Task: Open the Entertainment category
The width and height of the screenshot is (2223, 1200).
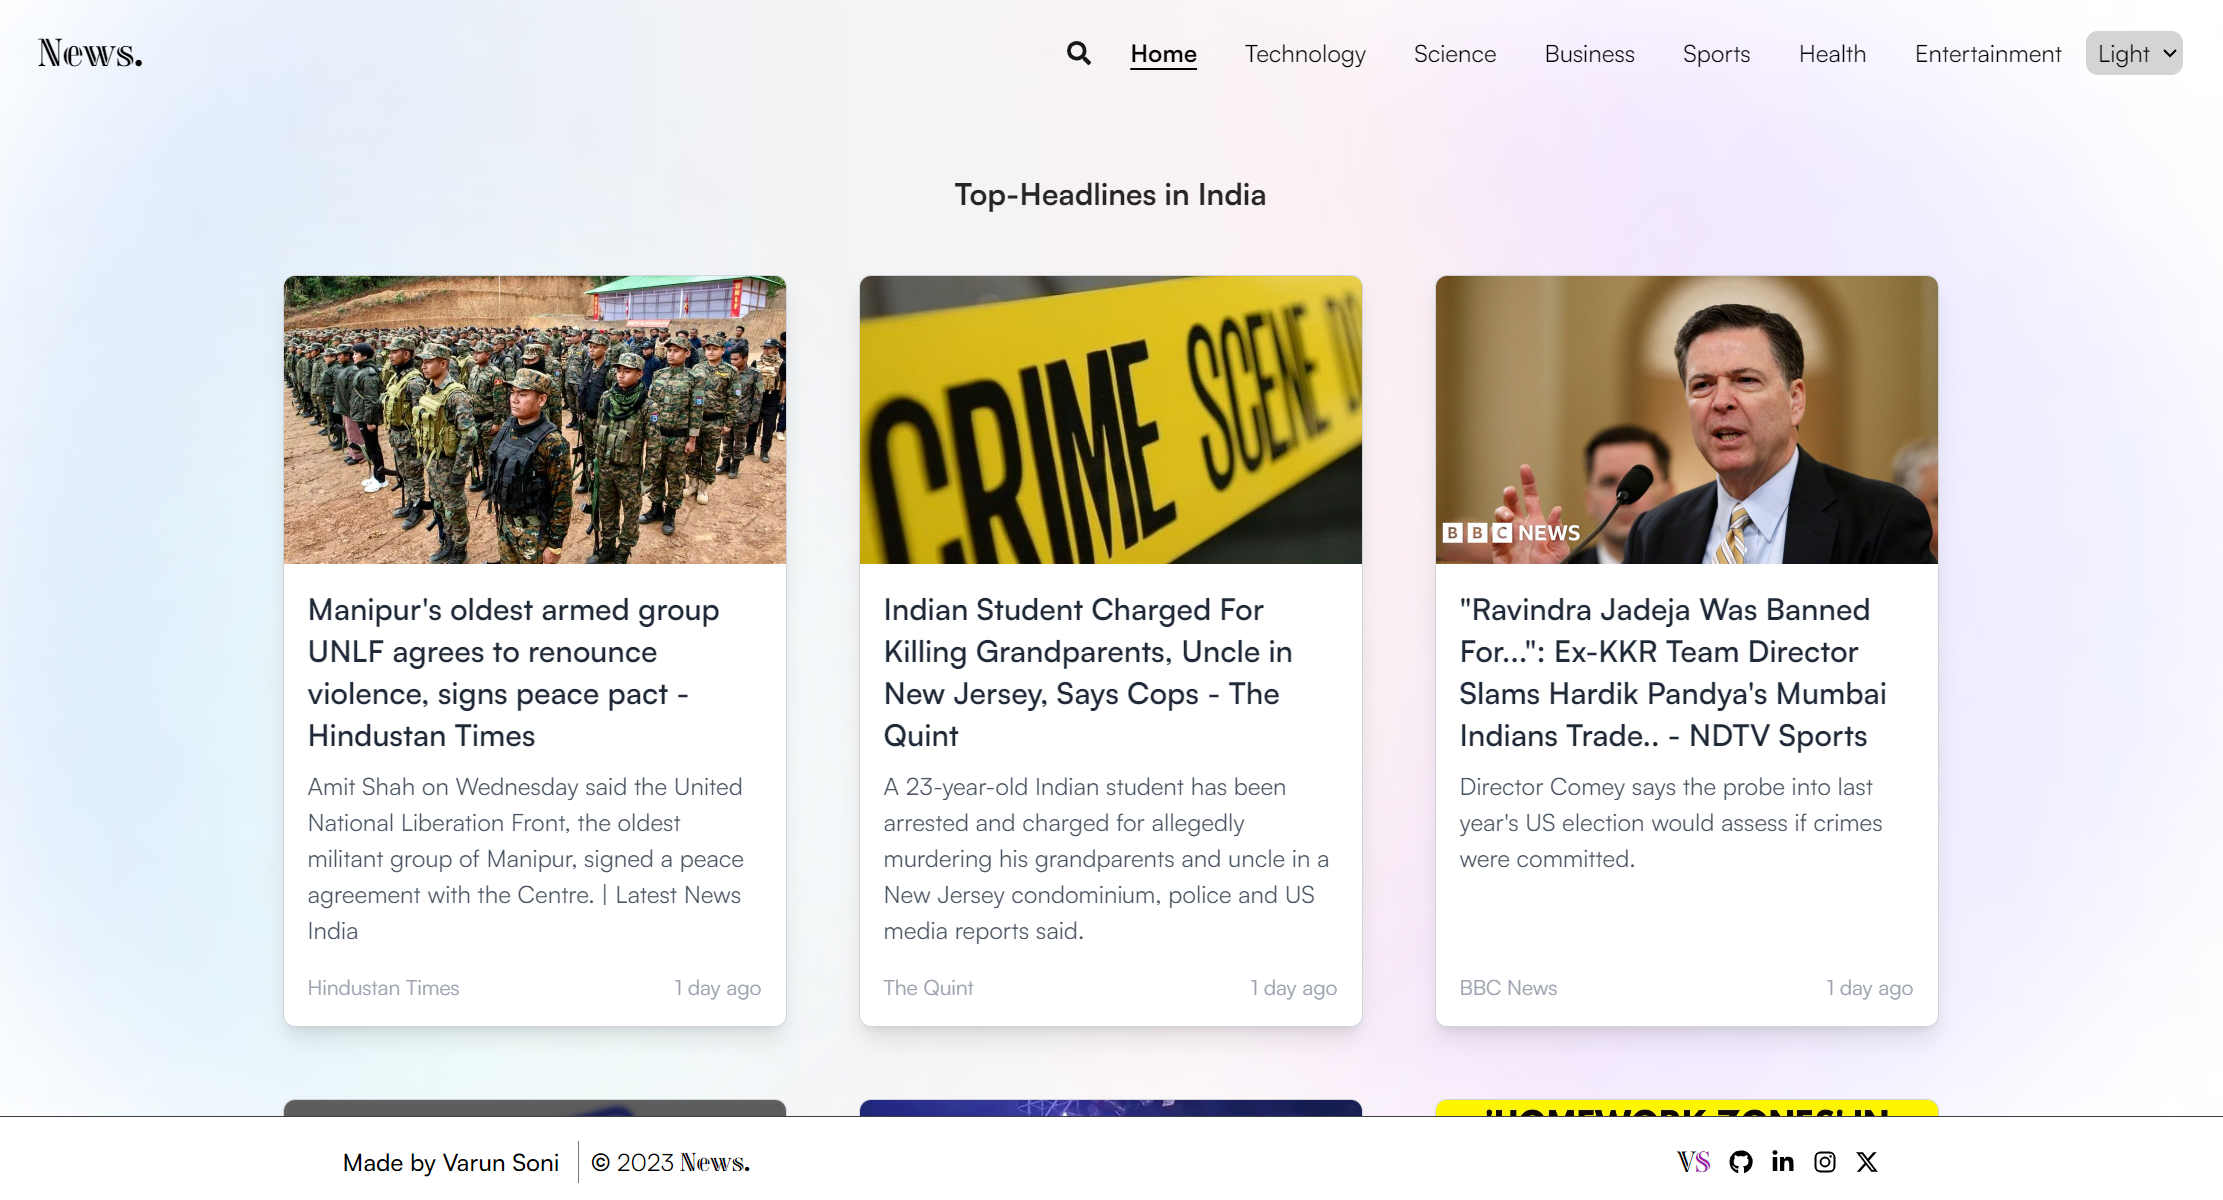Action: tap(1988, 54)
